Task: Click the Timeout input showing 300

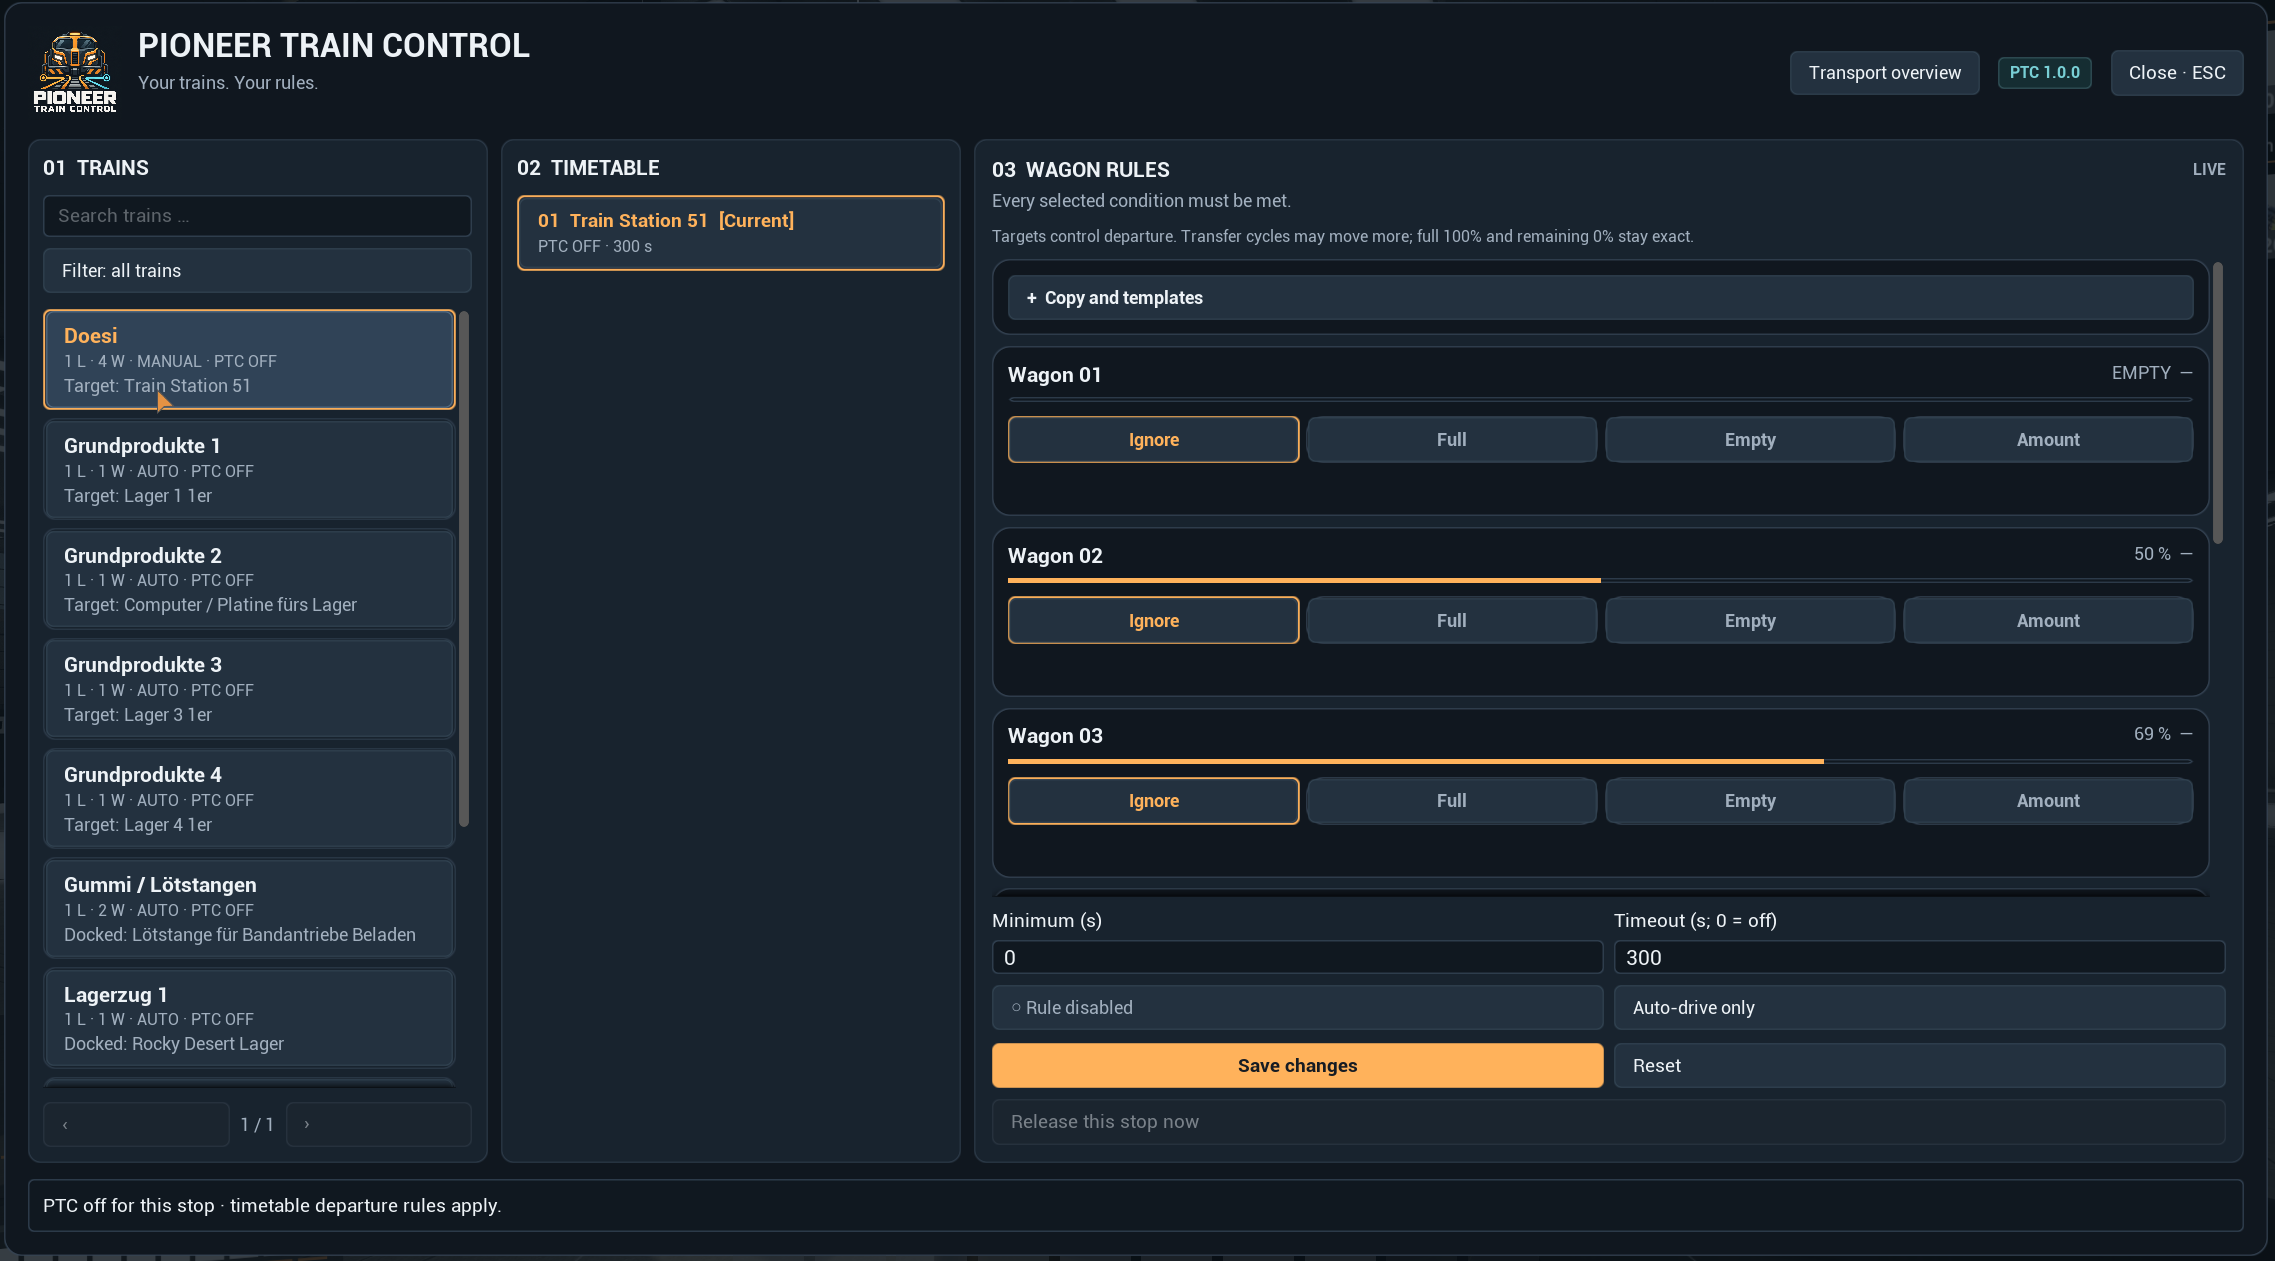Action: (x=1919, y=958)
